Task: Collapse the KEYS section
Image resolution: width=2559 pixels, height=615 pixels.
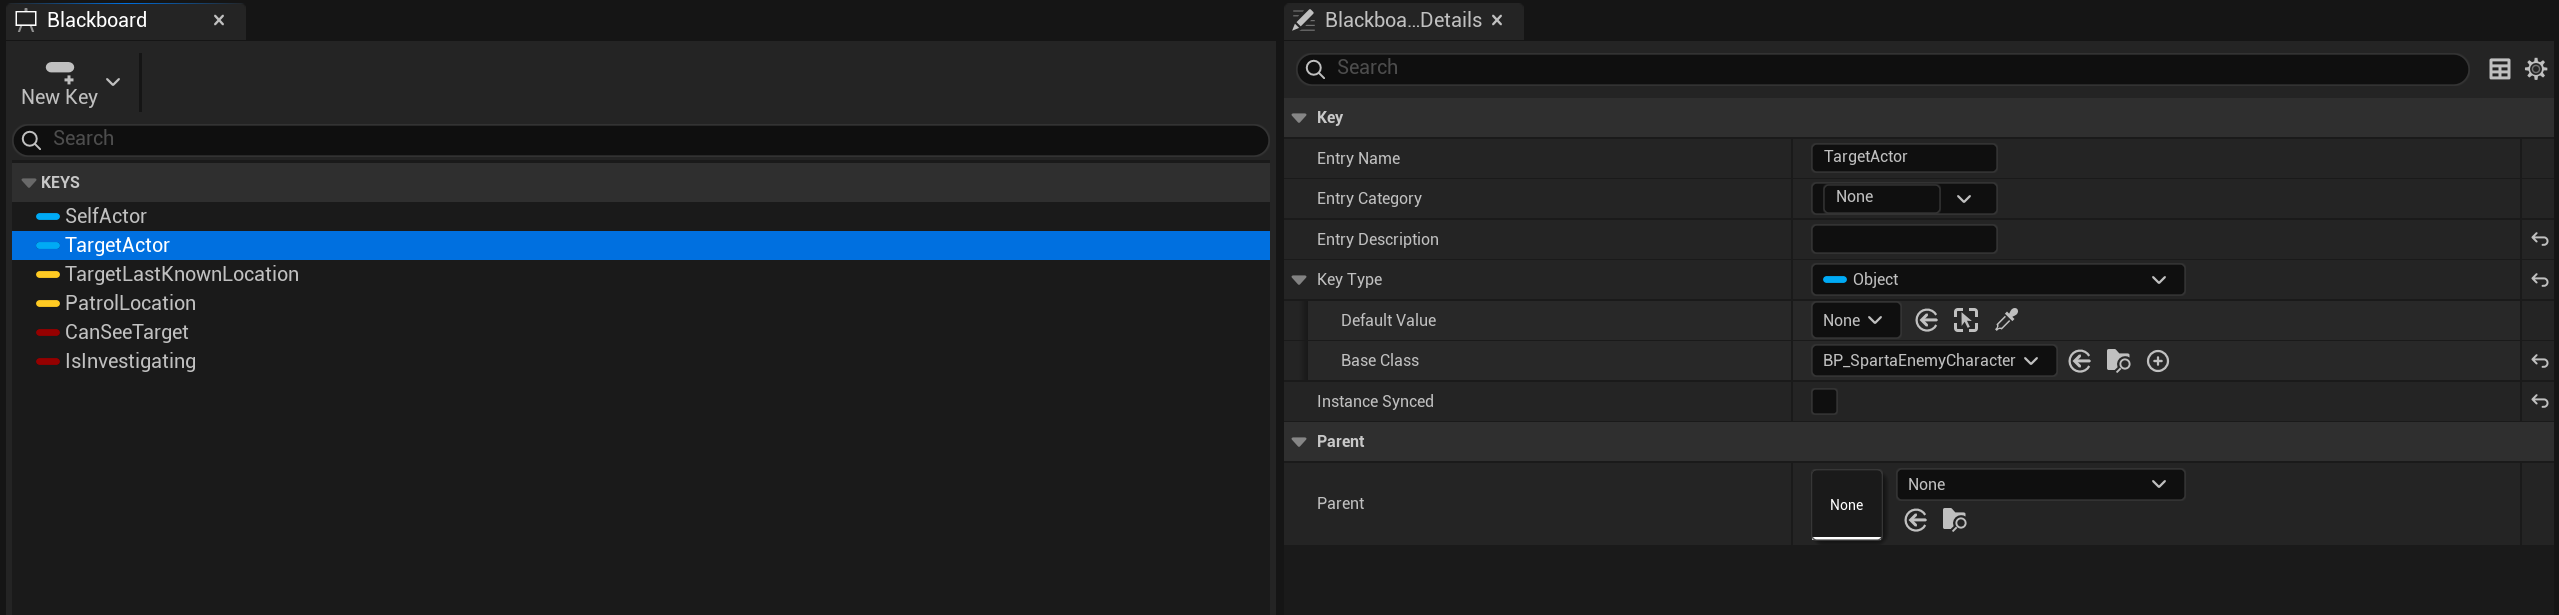Action: (x=29, y=183)
